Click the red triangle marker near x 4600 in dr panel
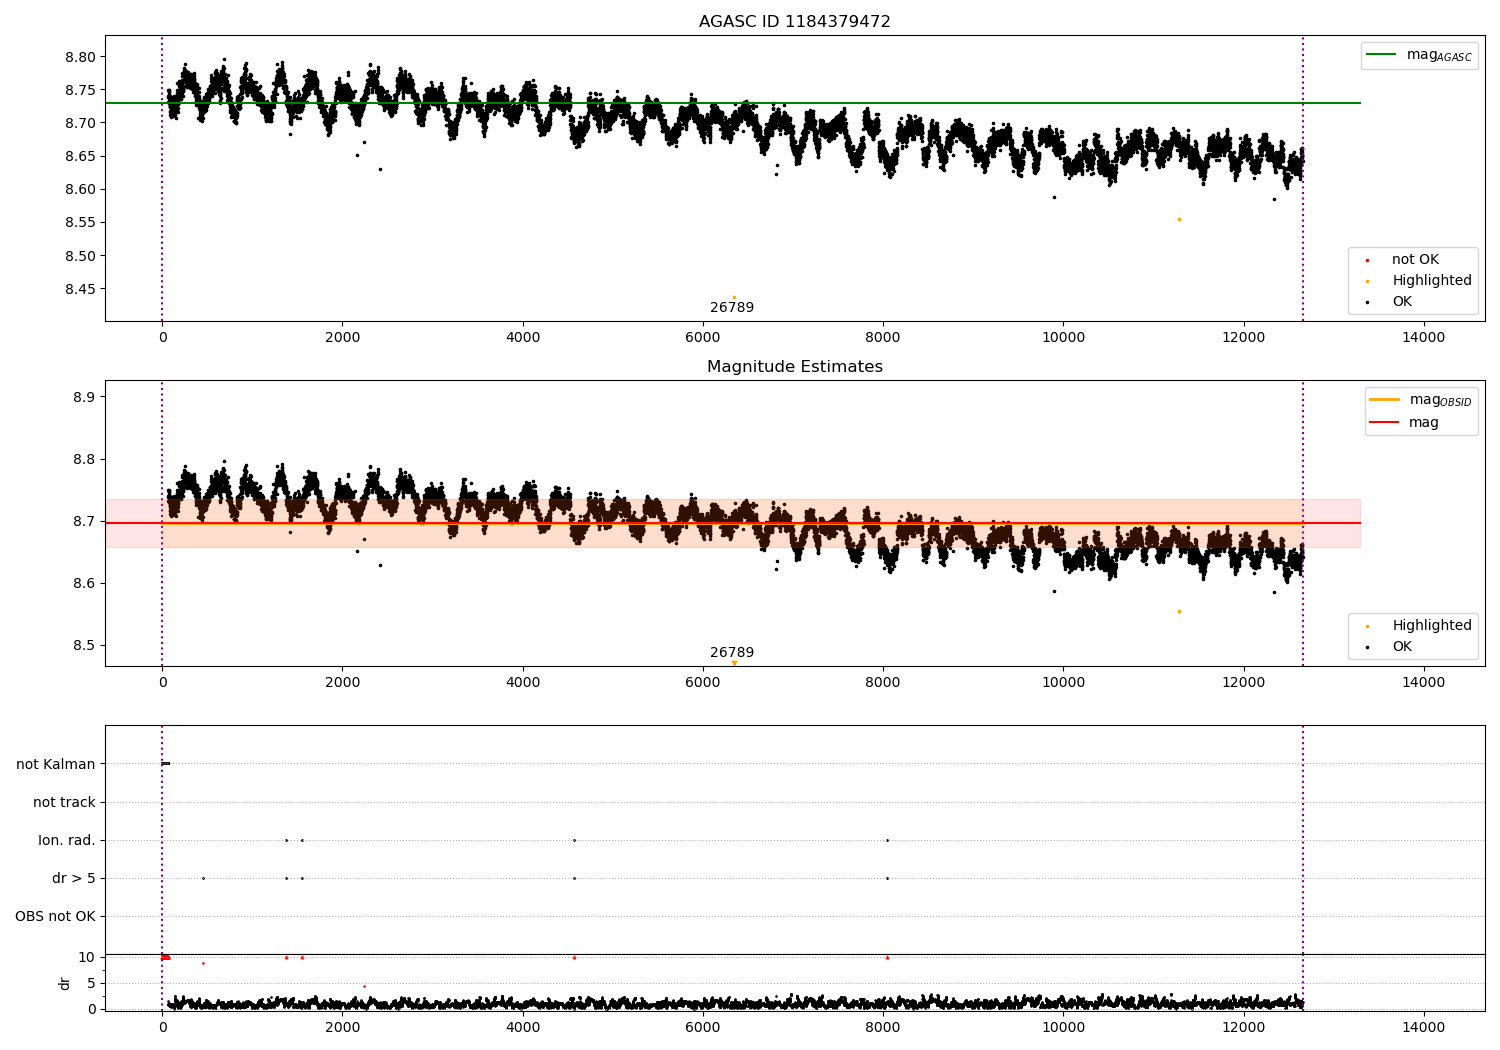The image size is (1500, 1050). point(574,957)
